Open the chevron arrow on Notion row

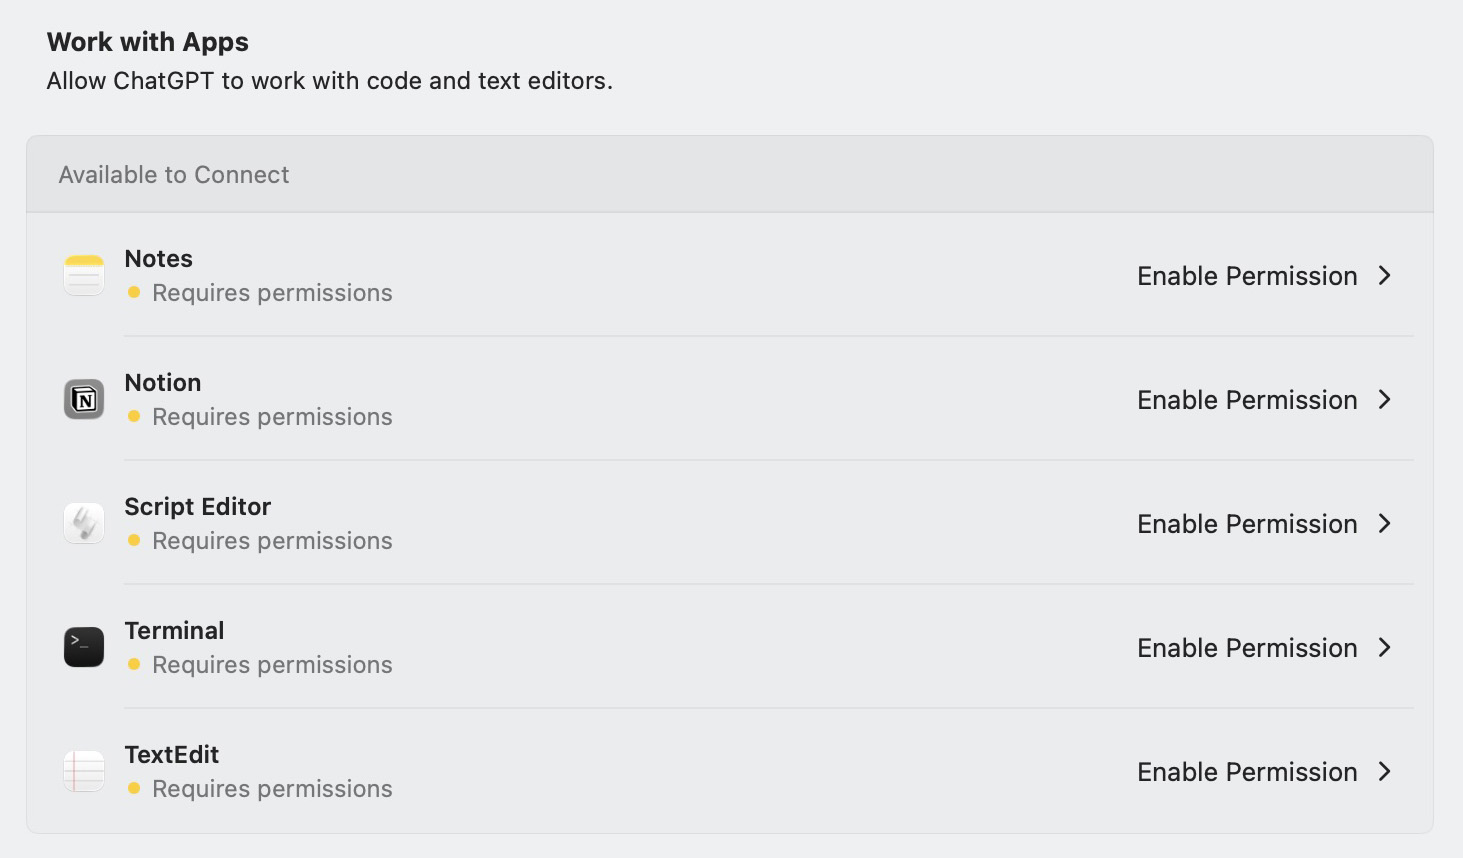point(1385,400)
